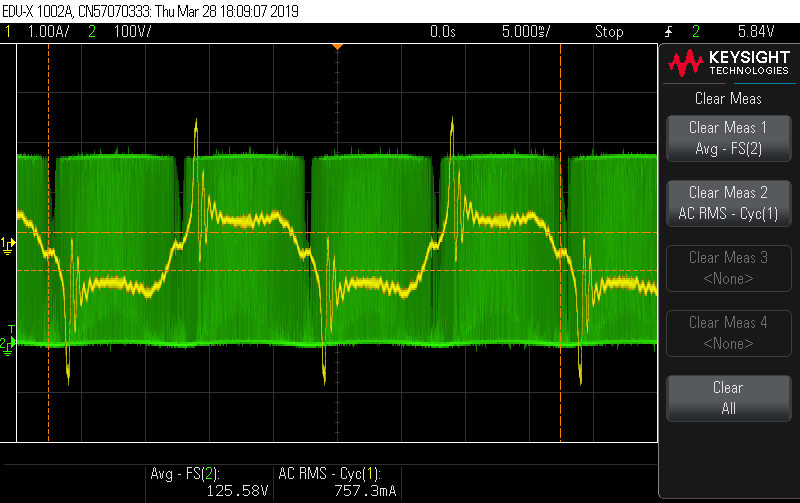Click the Keysight Technologies logo
The height and width of the screenshot is (503, 800).
pyautogui.click(x=729, y=63)
